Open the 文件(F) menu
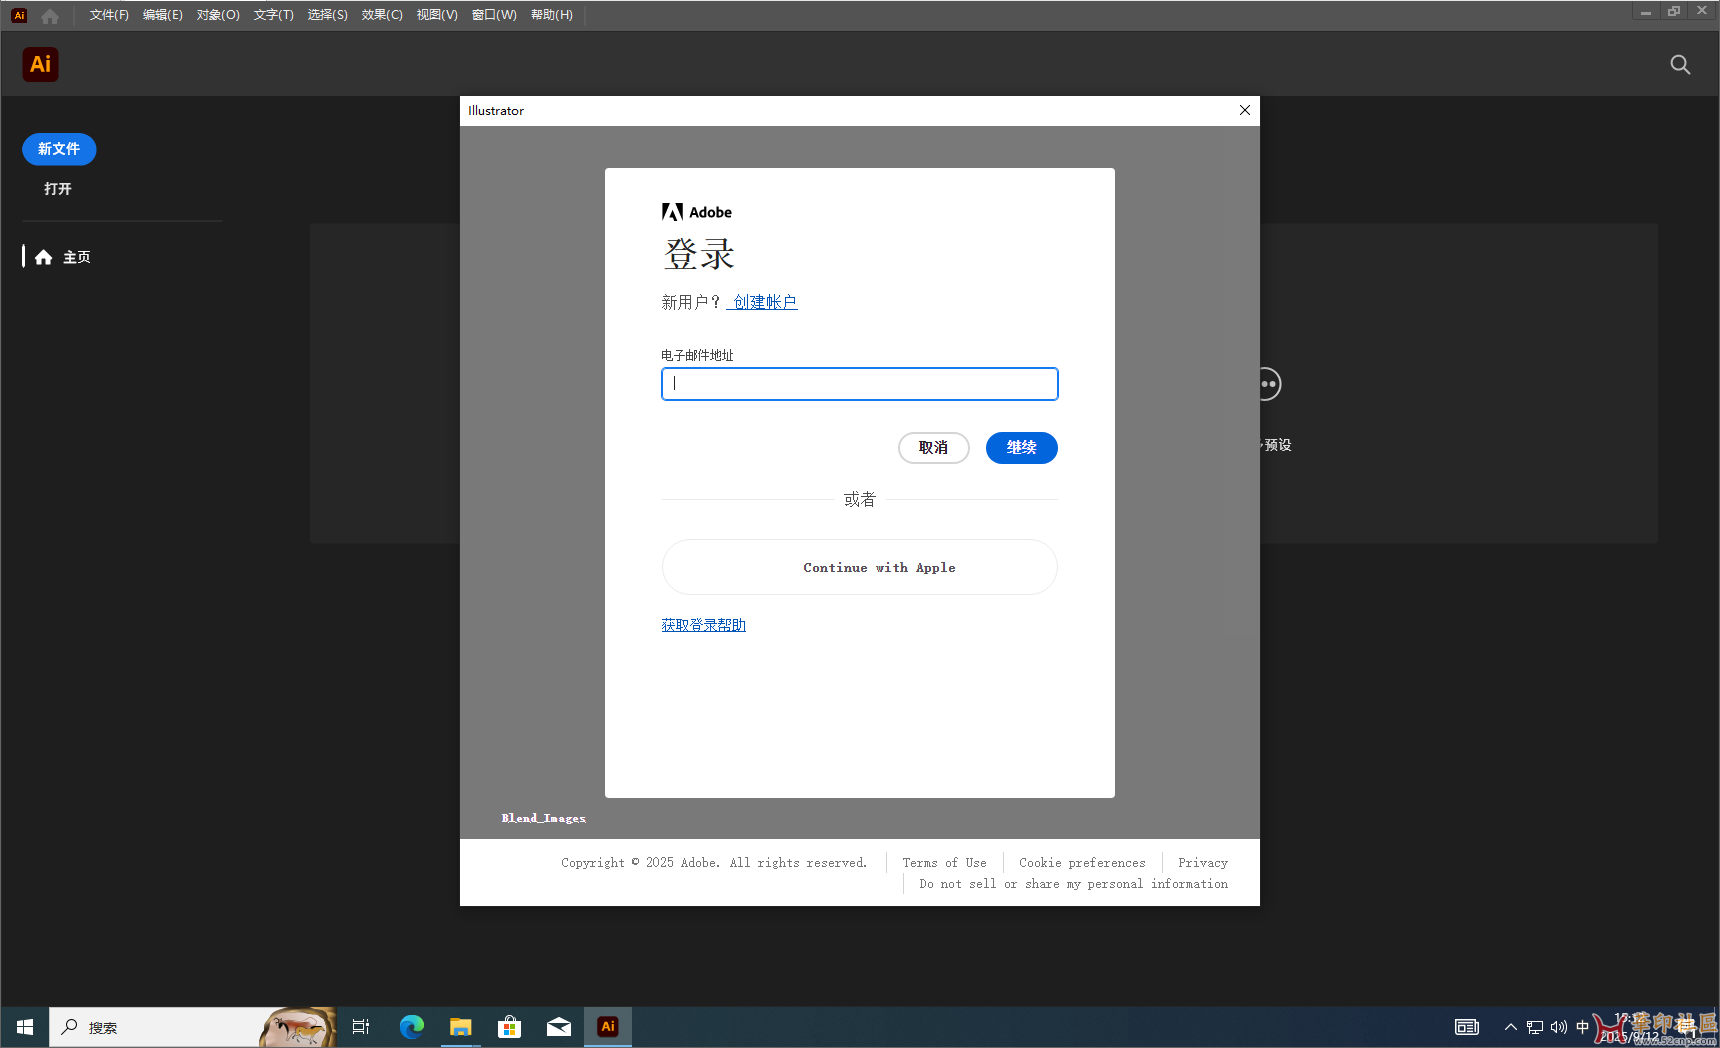This screenshot has width=1720, height=1048. pos(109,15)
